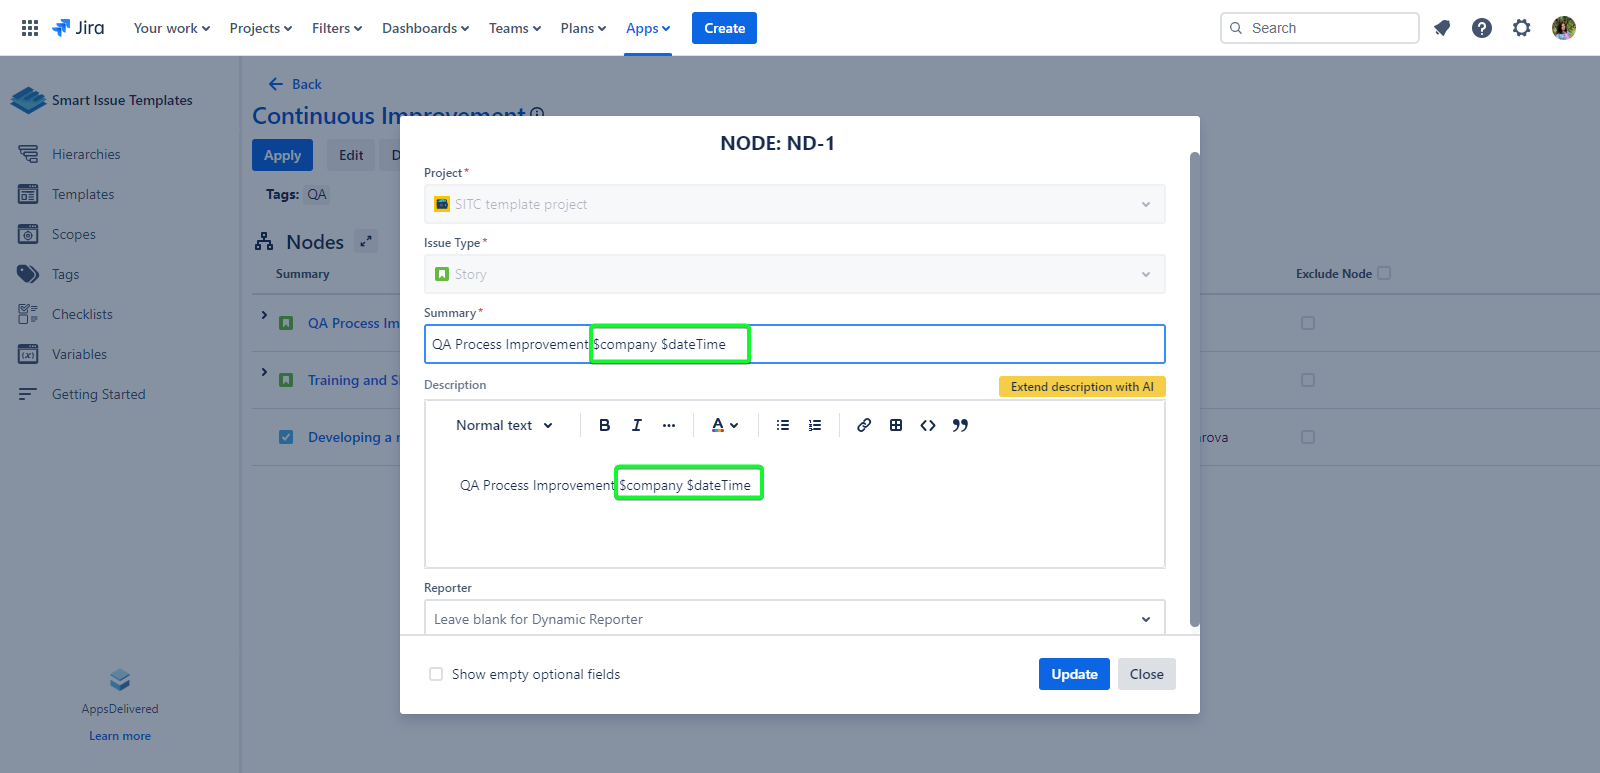Image resolution: width=1600 pixels, height=773 pixels.
Task: Open the text color picker
Action: tap(724, 425)
